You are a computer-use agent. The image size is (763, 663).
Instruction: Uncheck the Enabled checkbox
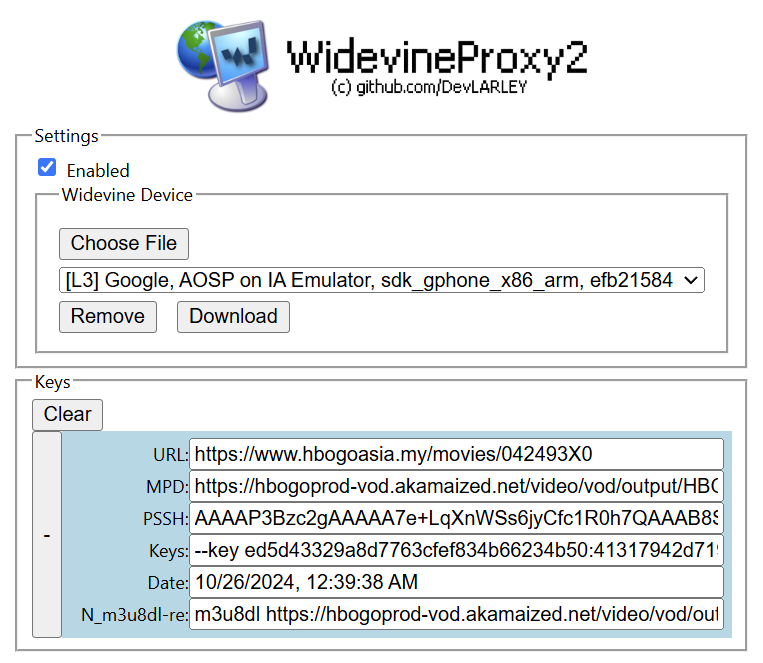pos(47,167)
